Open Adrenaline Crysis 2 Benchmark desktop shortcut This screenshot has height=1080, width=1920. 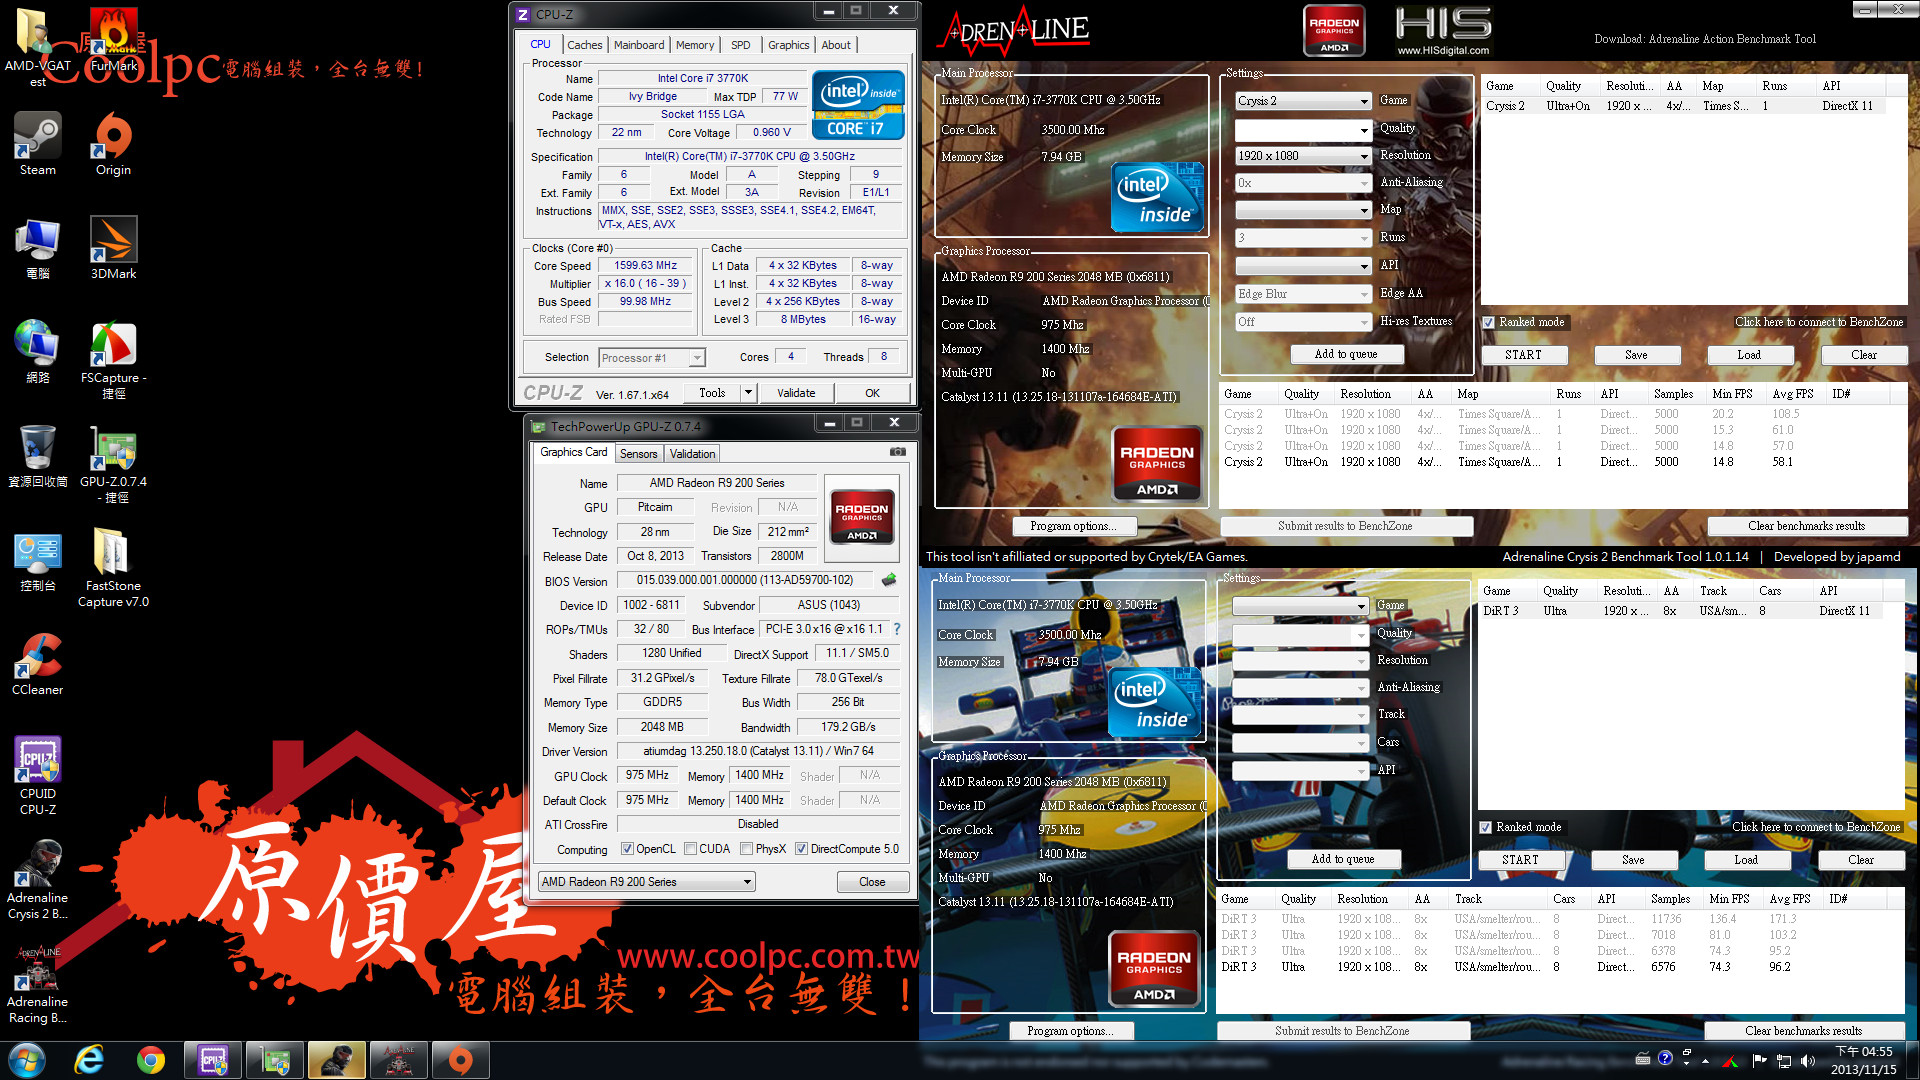click(x=37, y=880)
